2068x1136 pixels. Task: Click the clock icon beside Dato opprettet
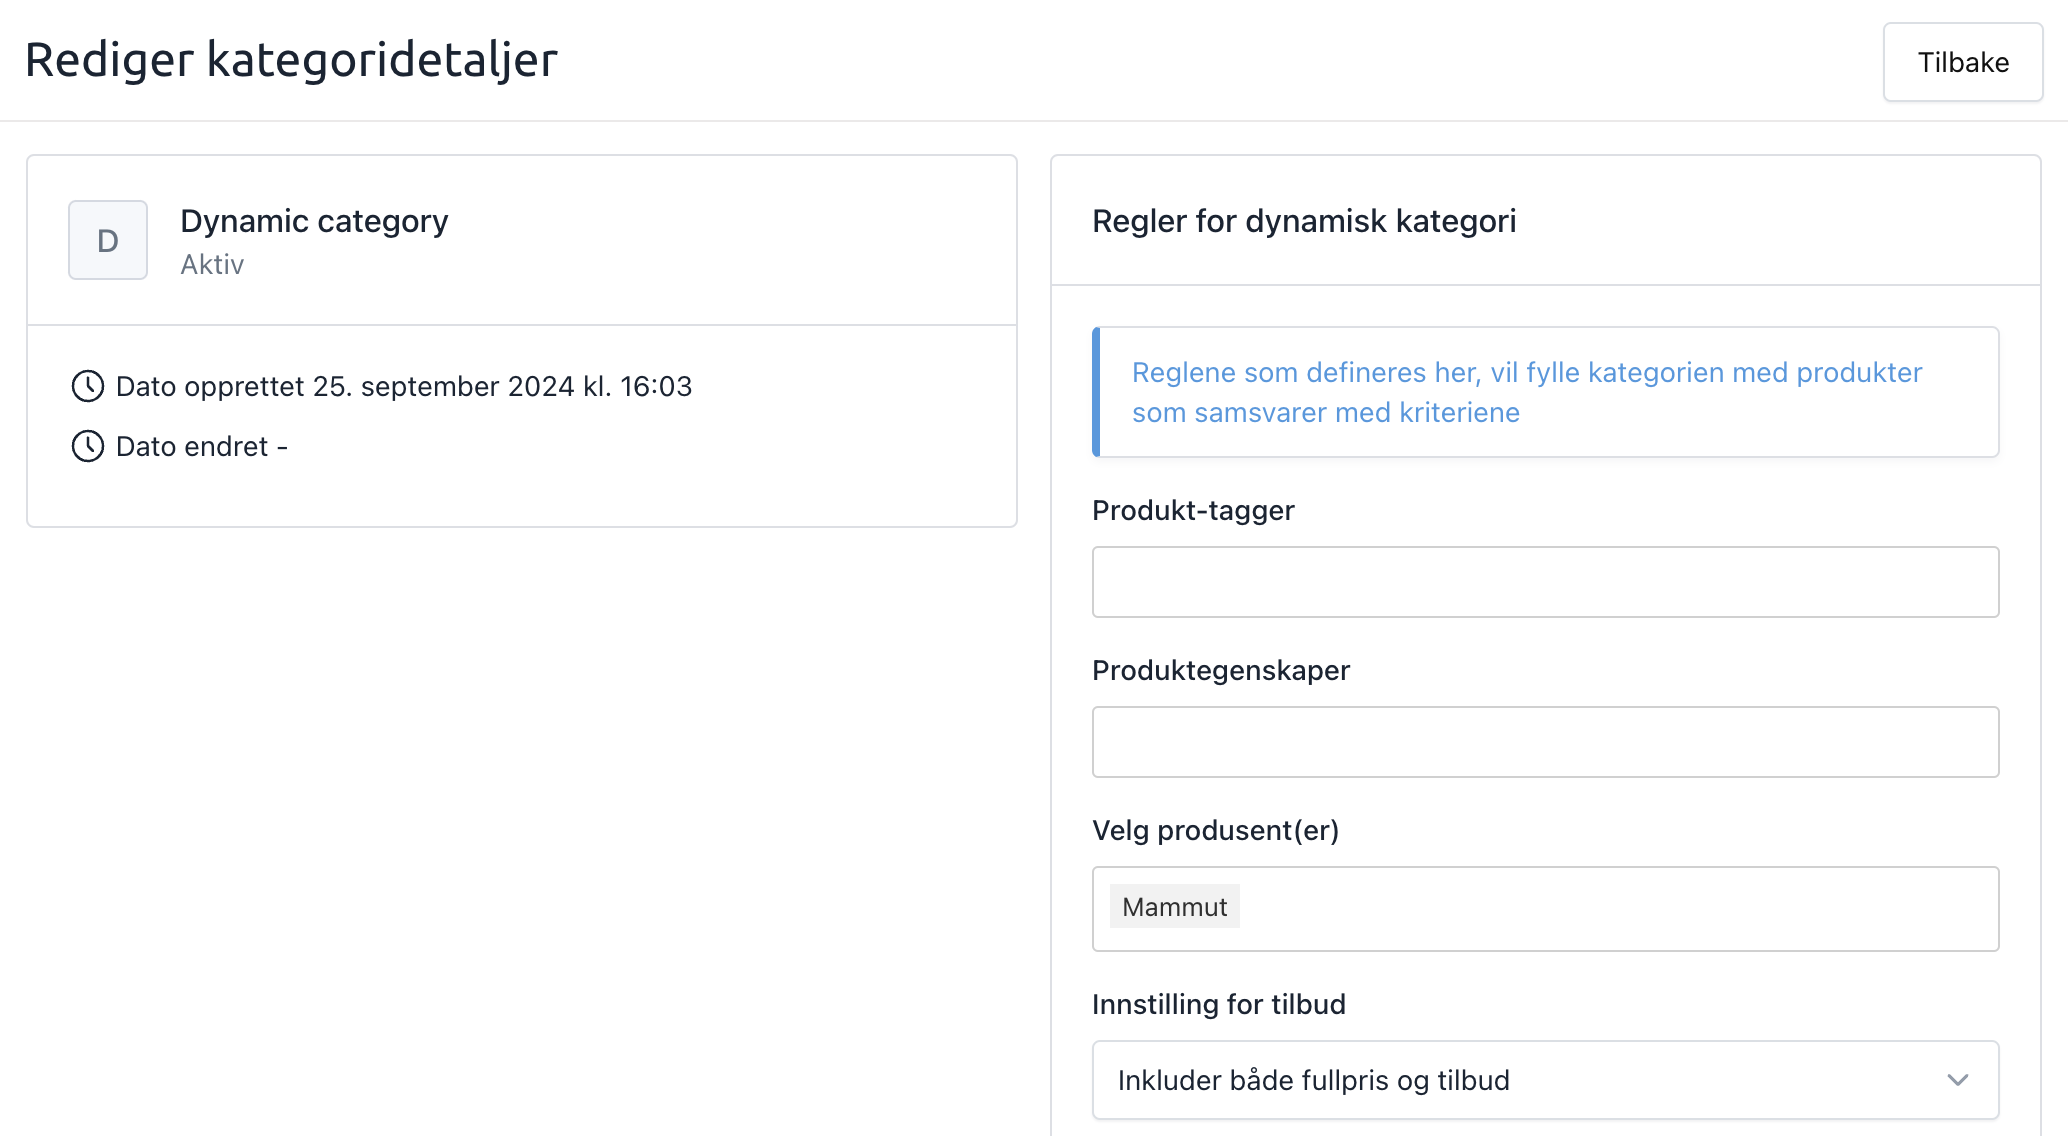coord(88,386)
